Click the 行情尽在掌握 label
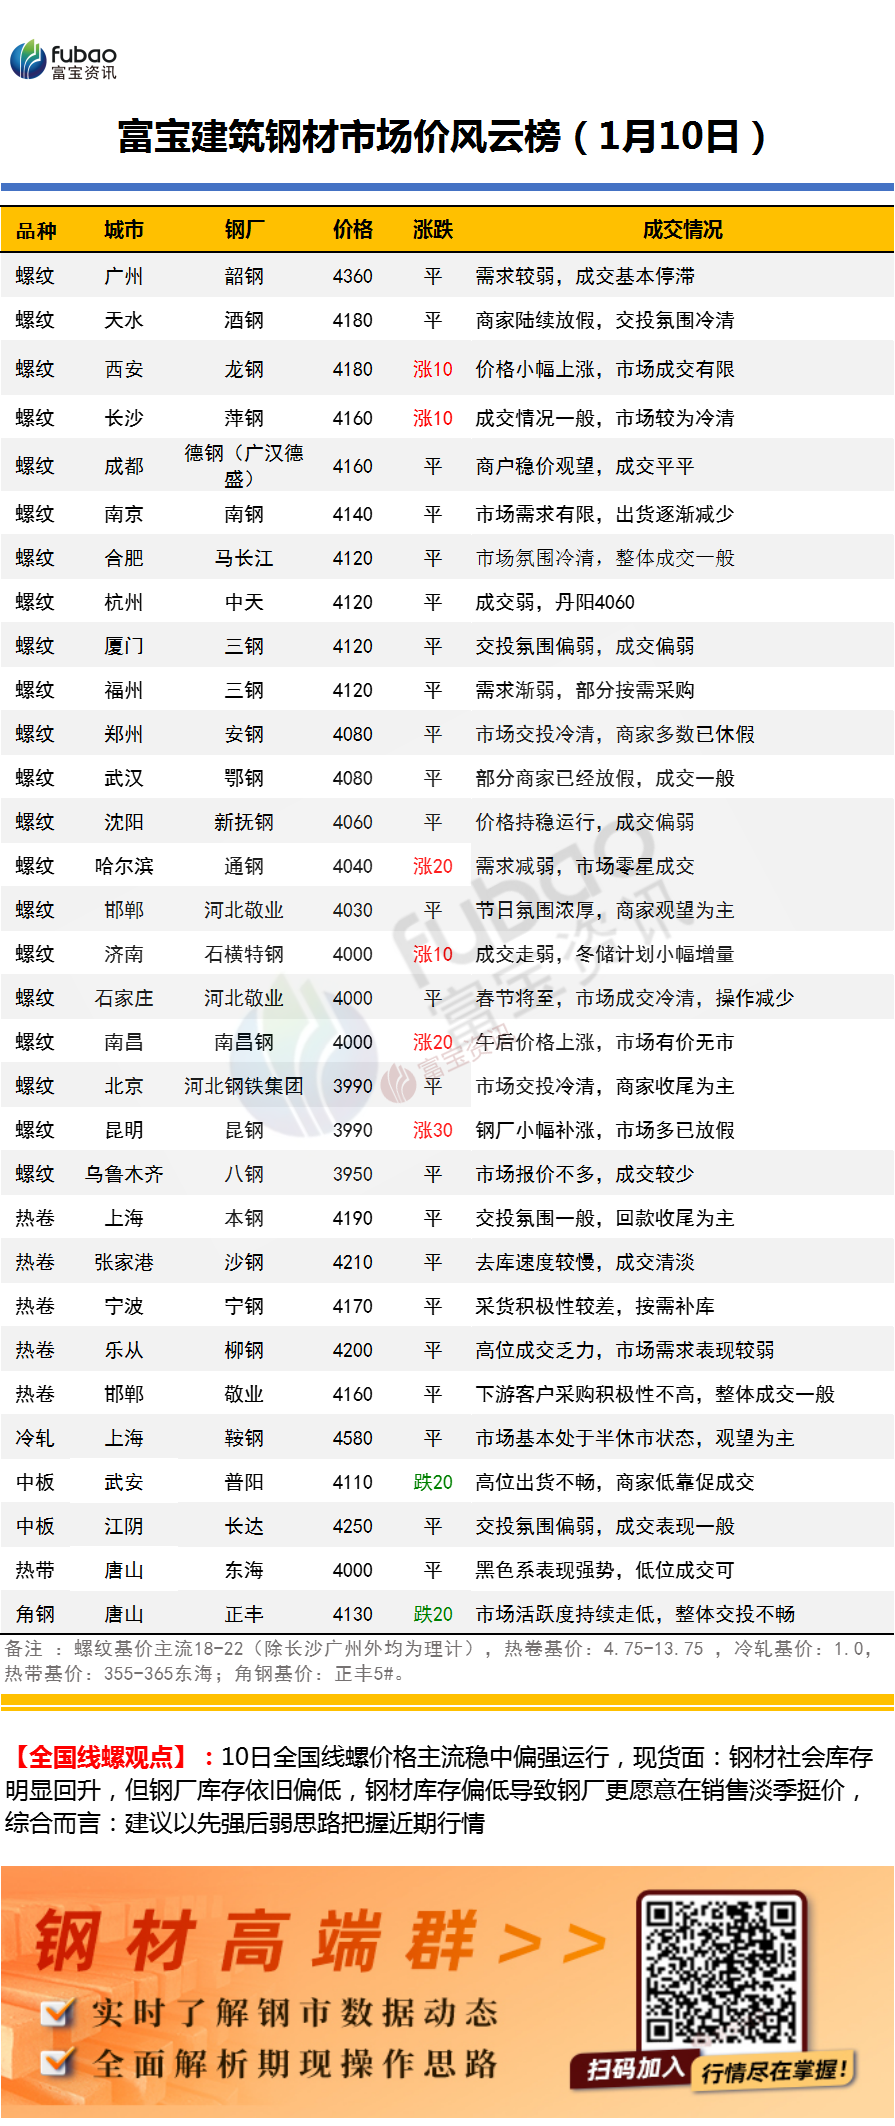 tap(776, 2069)
